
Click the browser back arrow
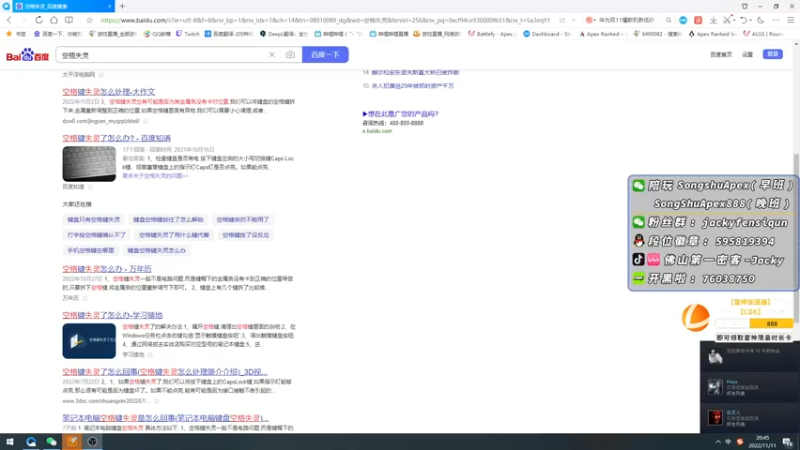pos(9,20)
